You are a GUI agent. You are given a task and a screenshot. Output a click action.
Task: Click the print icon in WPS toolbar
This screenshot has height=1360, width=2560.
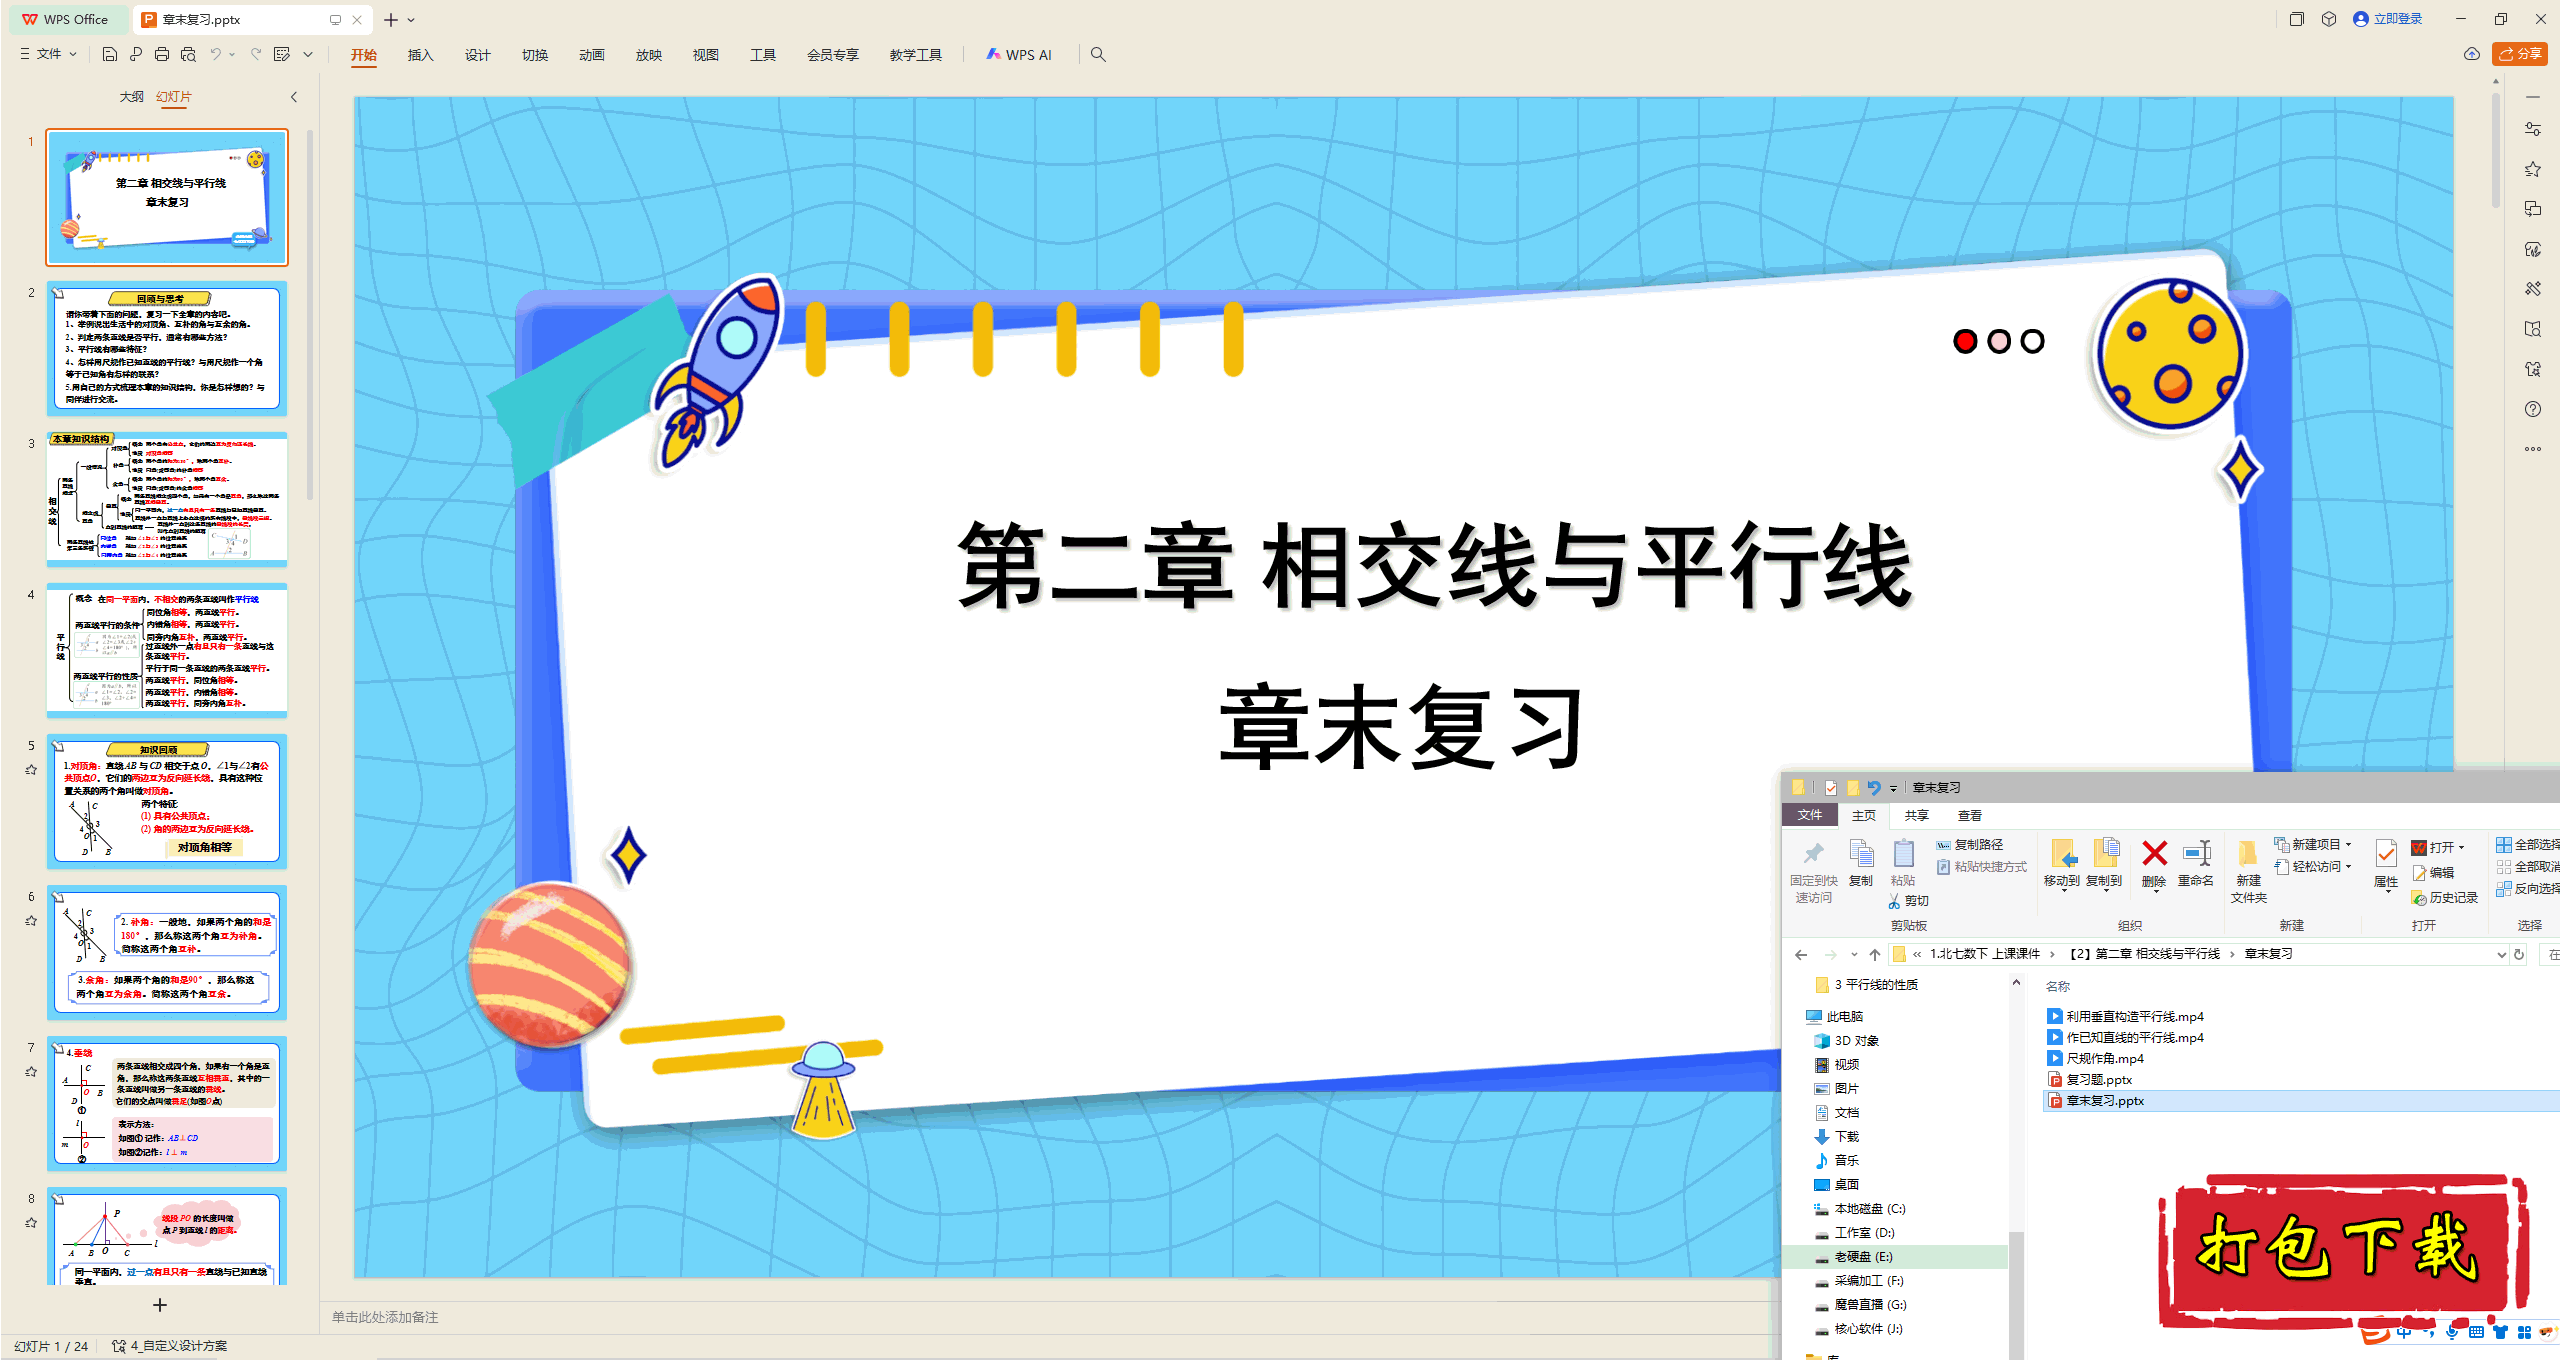(162, 54)
